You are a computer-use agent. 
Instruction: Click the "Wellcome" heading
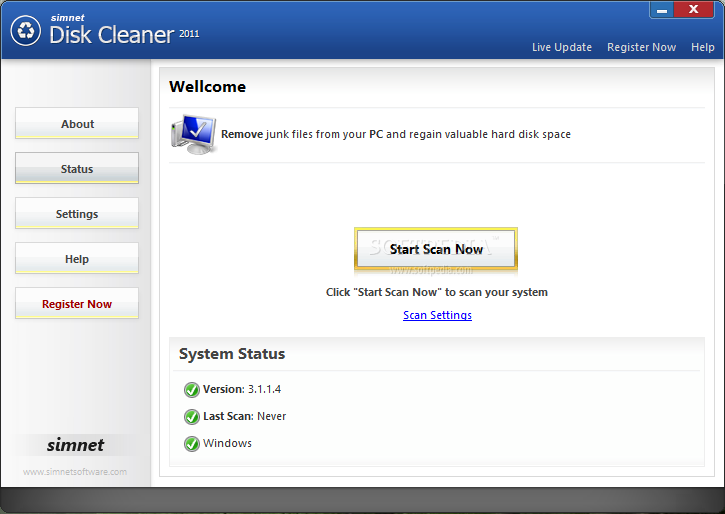[208, 87]
